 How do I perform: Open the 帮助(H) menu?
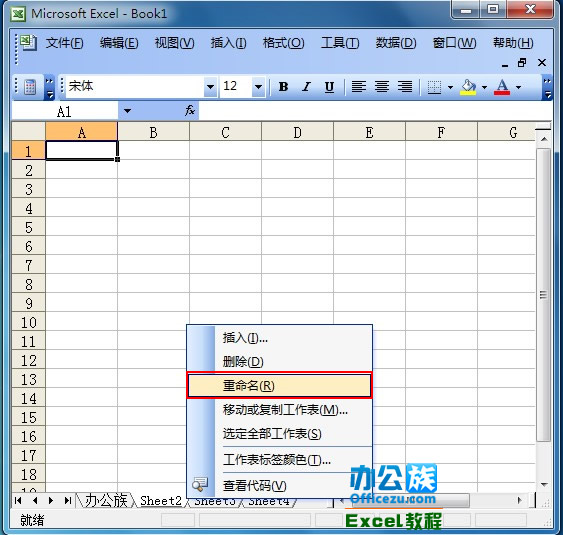point(513,43)
